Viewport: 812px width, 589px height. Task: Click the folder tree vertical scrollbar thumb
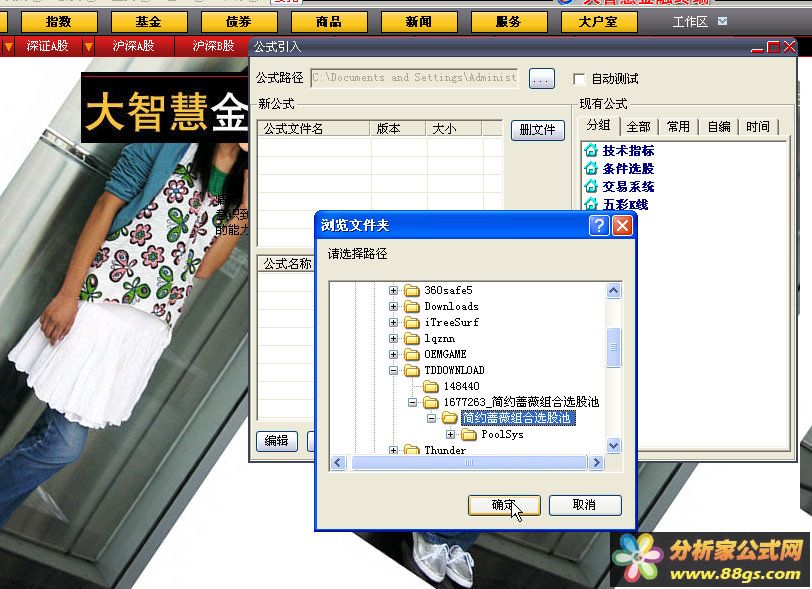point(614,348)
